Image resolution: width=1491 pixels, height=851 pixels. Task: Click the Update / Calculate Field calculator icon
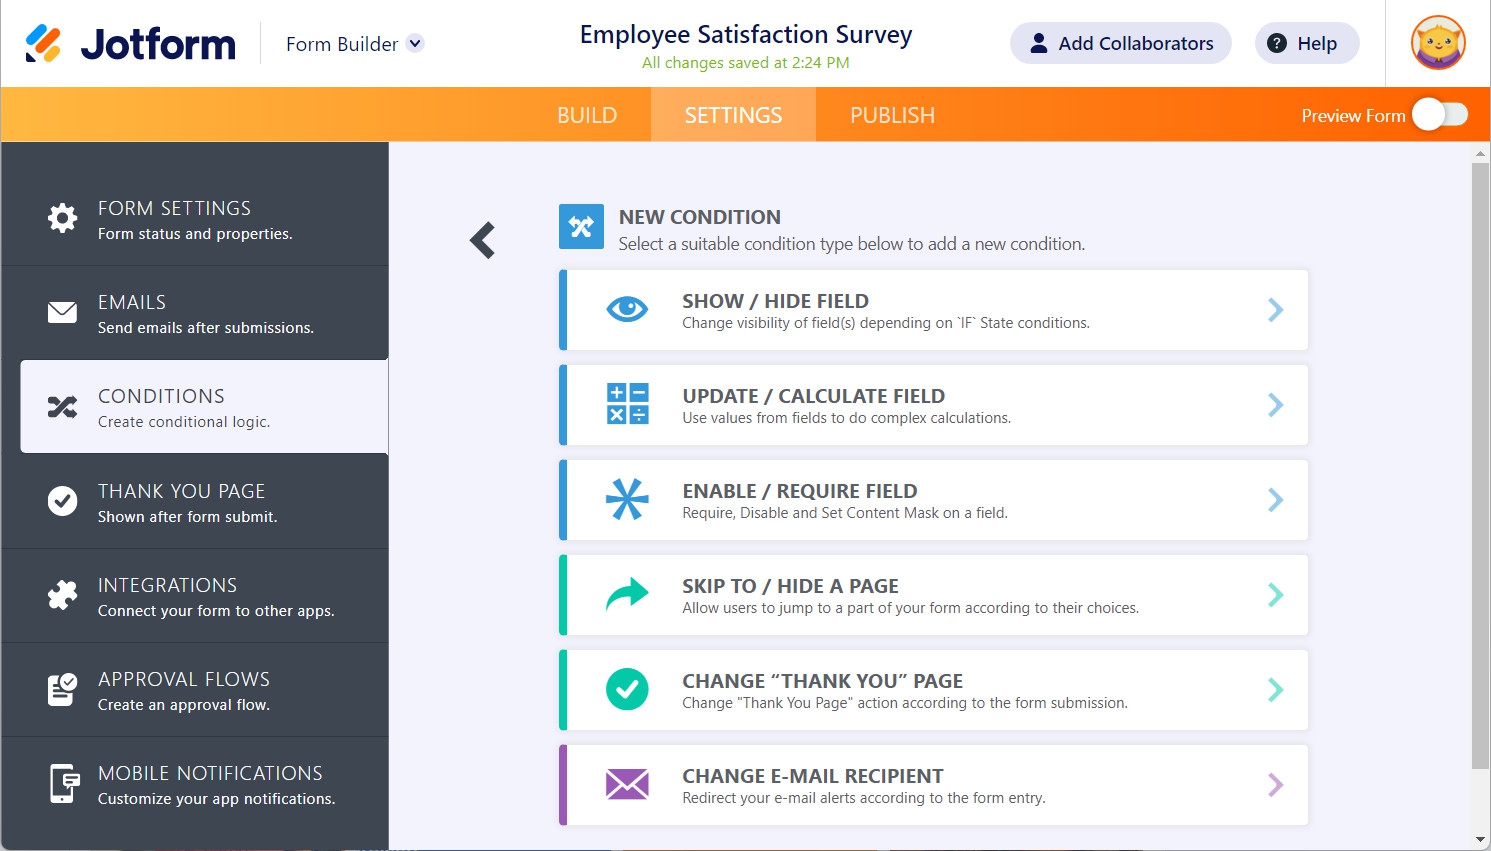tap(627, 404)
